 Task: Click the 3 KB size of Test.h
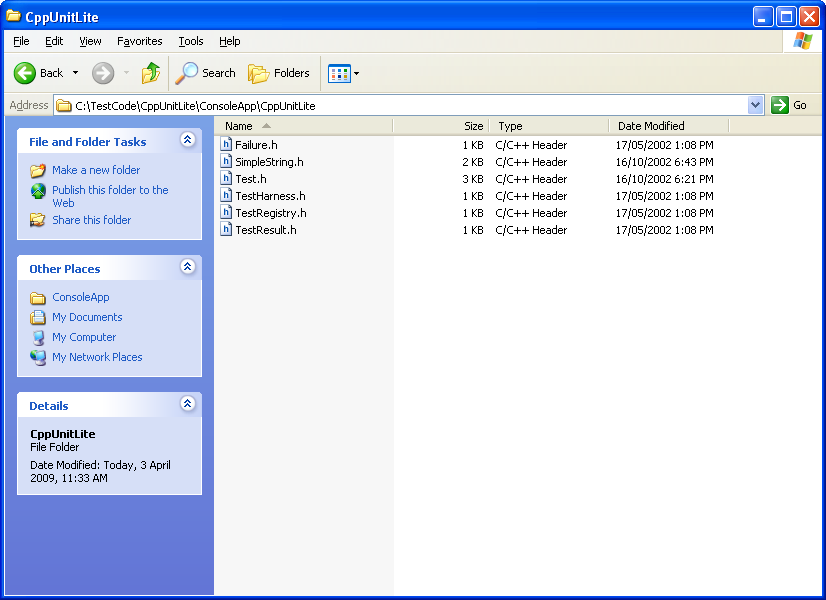tap(473, 179)
